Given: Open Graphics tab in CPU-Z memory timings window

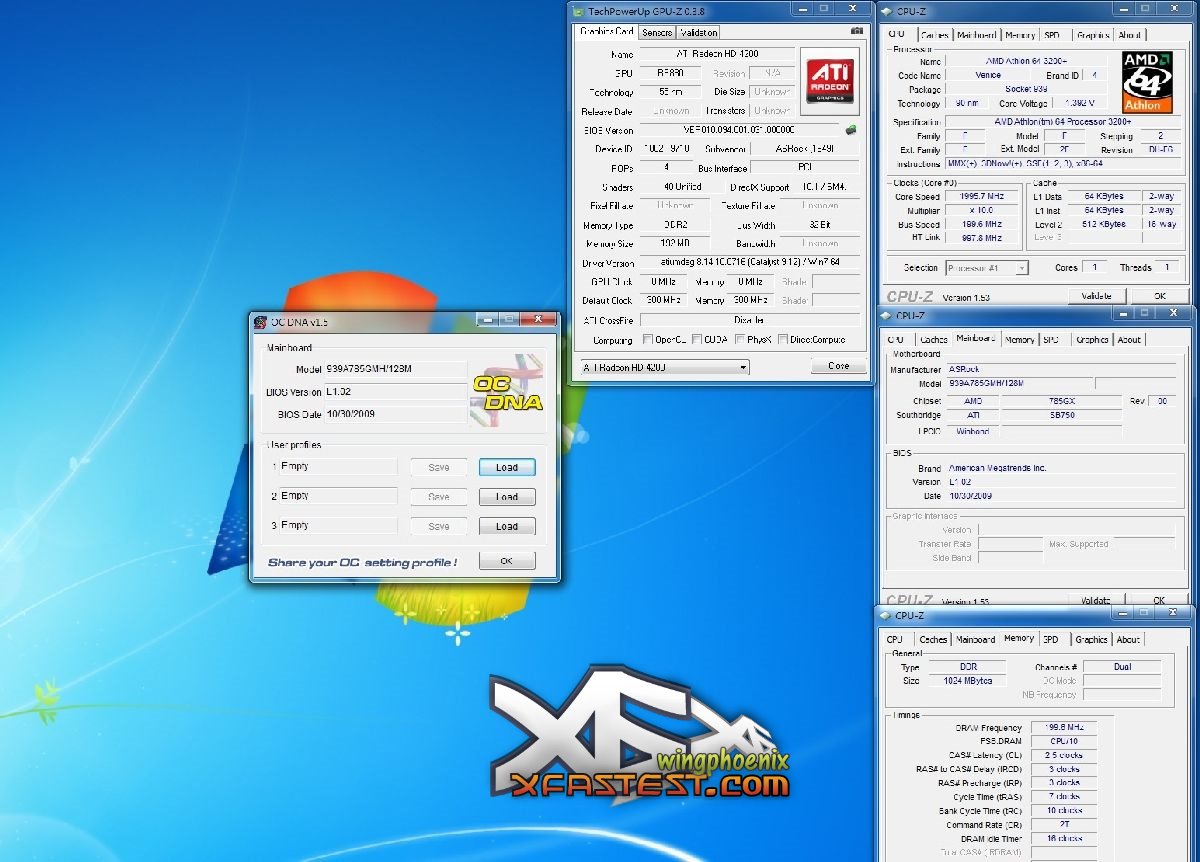Looking at the screenshot, I should [1092, 640].
